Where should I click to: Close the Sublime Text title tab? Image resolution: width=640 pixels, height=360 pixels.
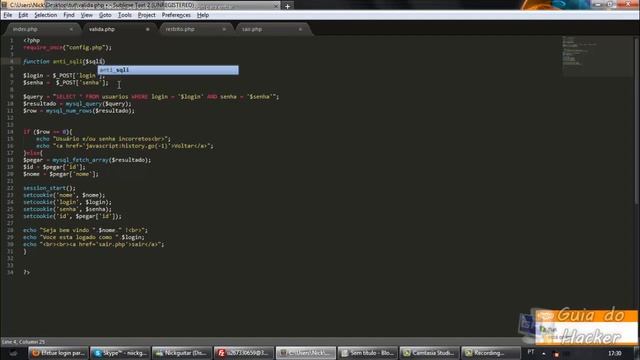276,6
